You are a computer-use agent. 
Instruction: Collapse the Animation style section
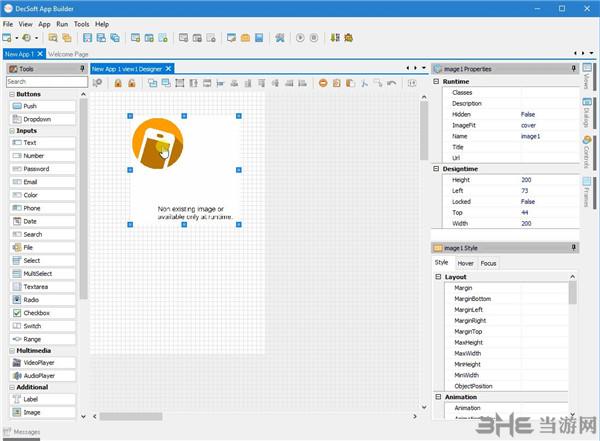coord(438,397)
